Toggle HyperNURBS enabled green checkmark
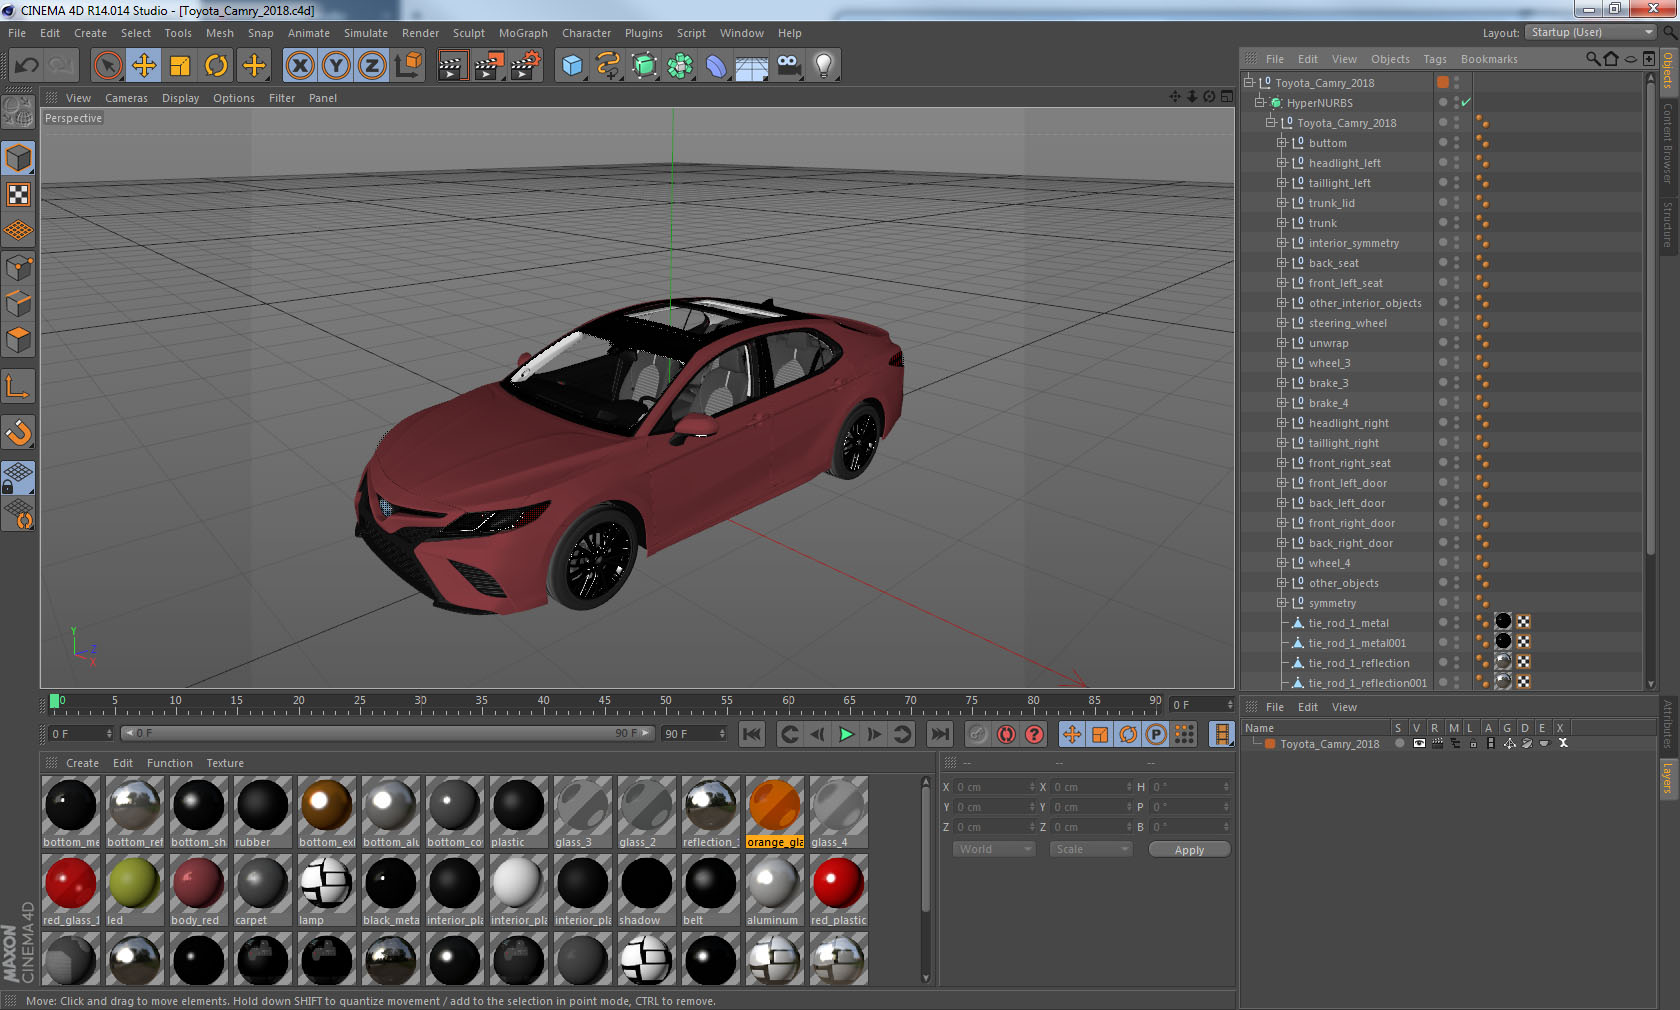 coord(1466,102)
